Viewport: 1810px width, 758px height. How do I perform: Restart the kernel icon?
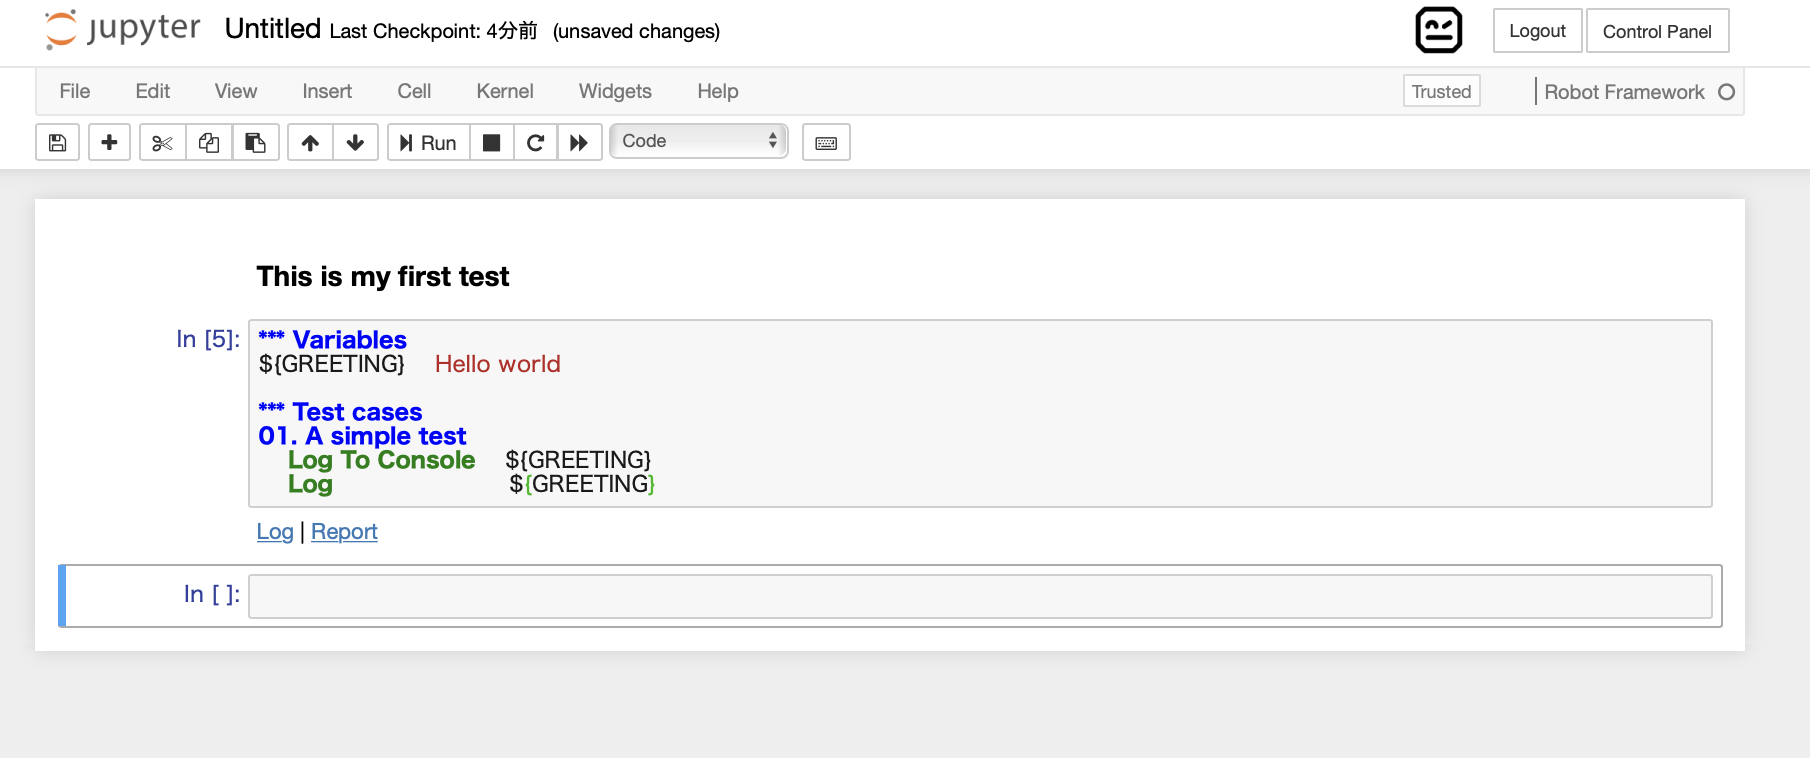coord(535,142)
